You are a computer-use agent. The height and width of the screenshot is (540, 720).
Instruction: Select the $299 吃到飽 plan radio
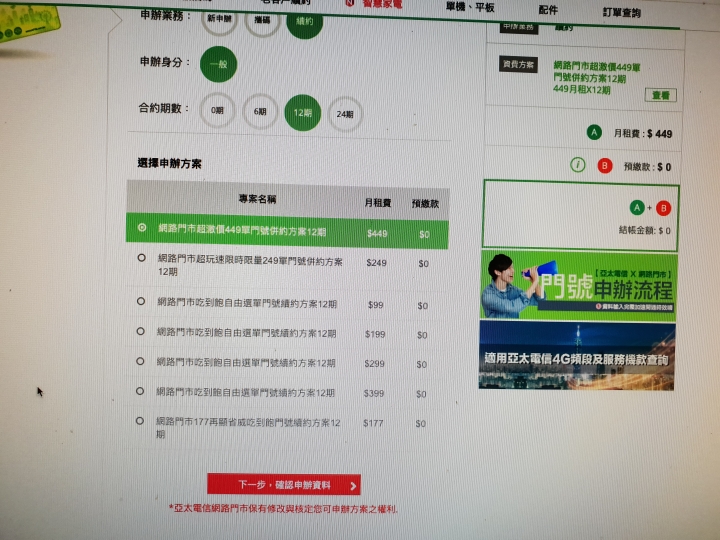[141, 361]
